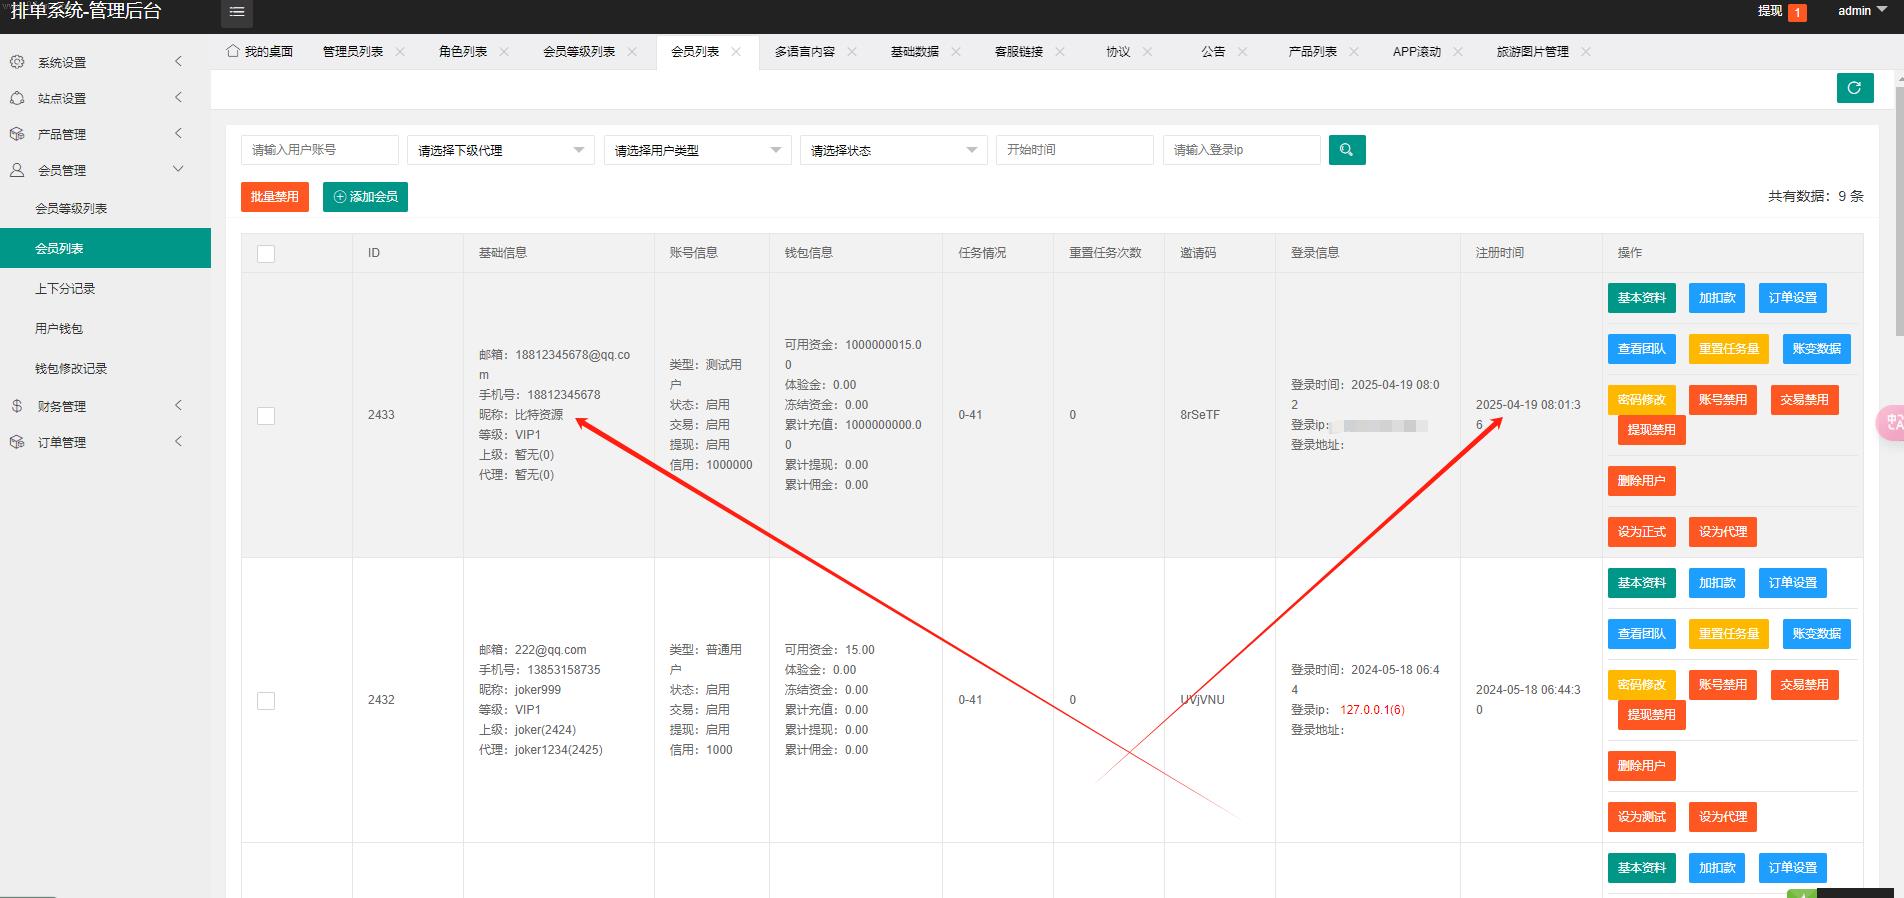Screen dimensions: 1904x898
Task: Click the 系统设置 gear icon in sidebar
Action: 17,62
